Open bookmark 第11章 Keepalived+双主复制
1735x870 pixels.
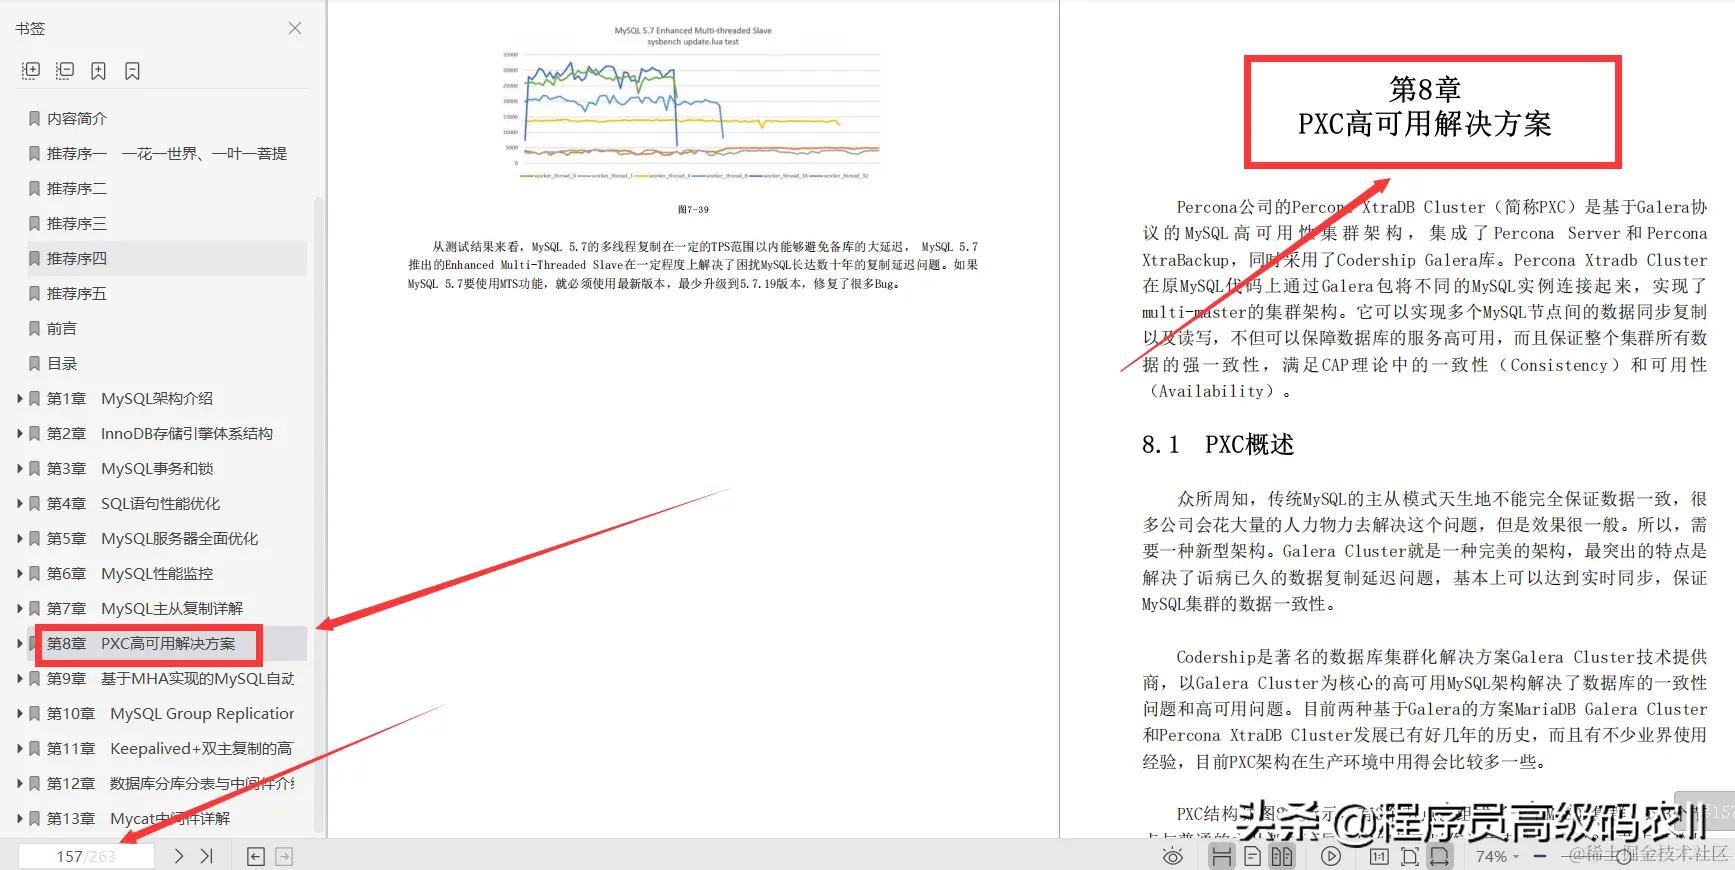click(170, 748)
